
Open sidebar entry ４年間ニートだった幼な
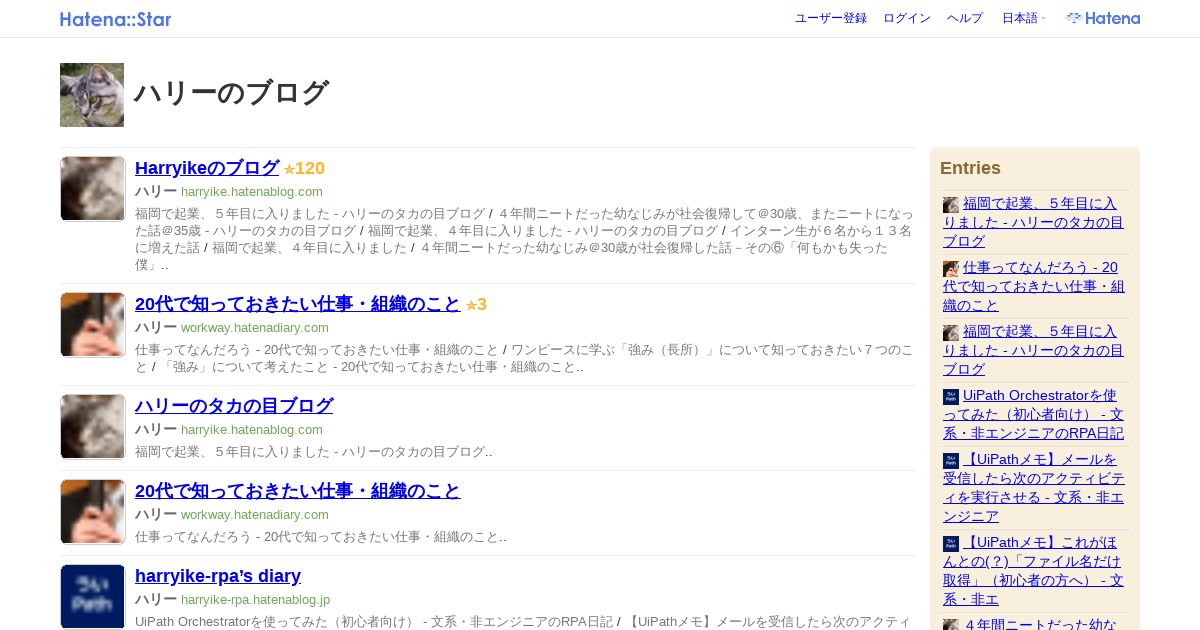(x=1039, y=624)
